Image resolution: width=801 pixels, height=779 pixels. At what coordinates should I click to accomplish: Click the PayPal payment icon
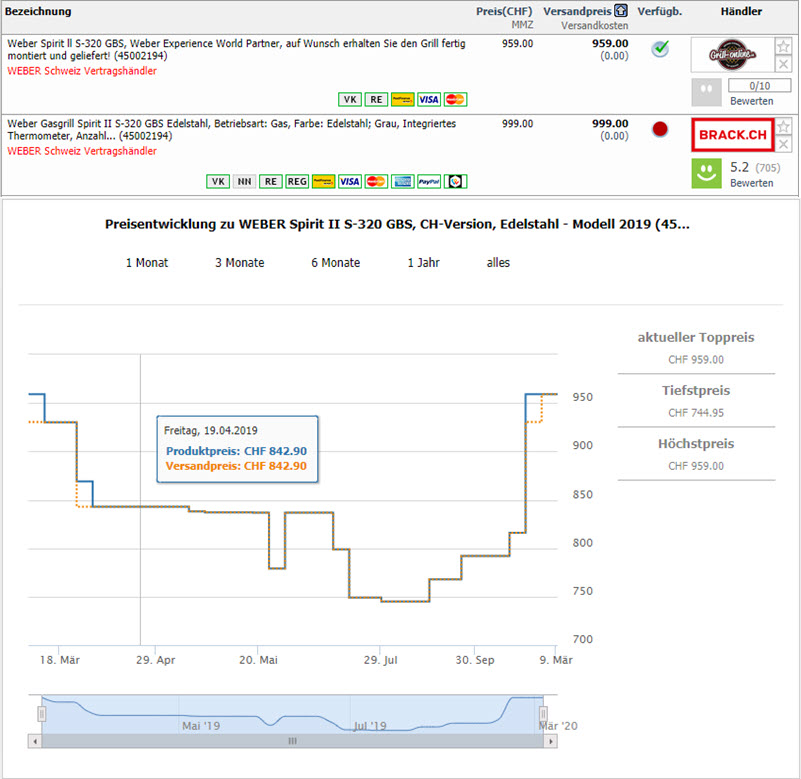point(429,181)
